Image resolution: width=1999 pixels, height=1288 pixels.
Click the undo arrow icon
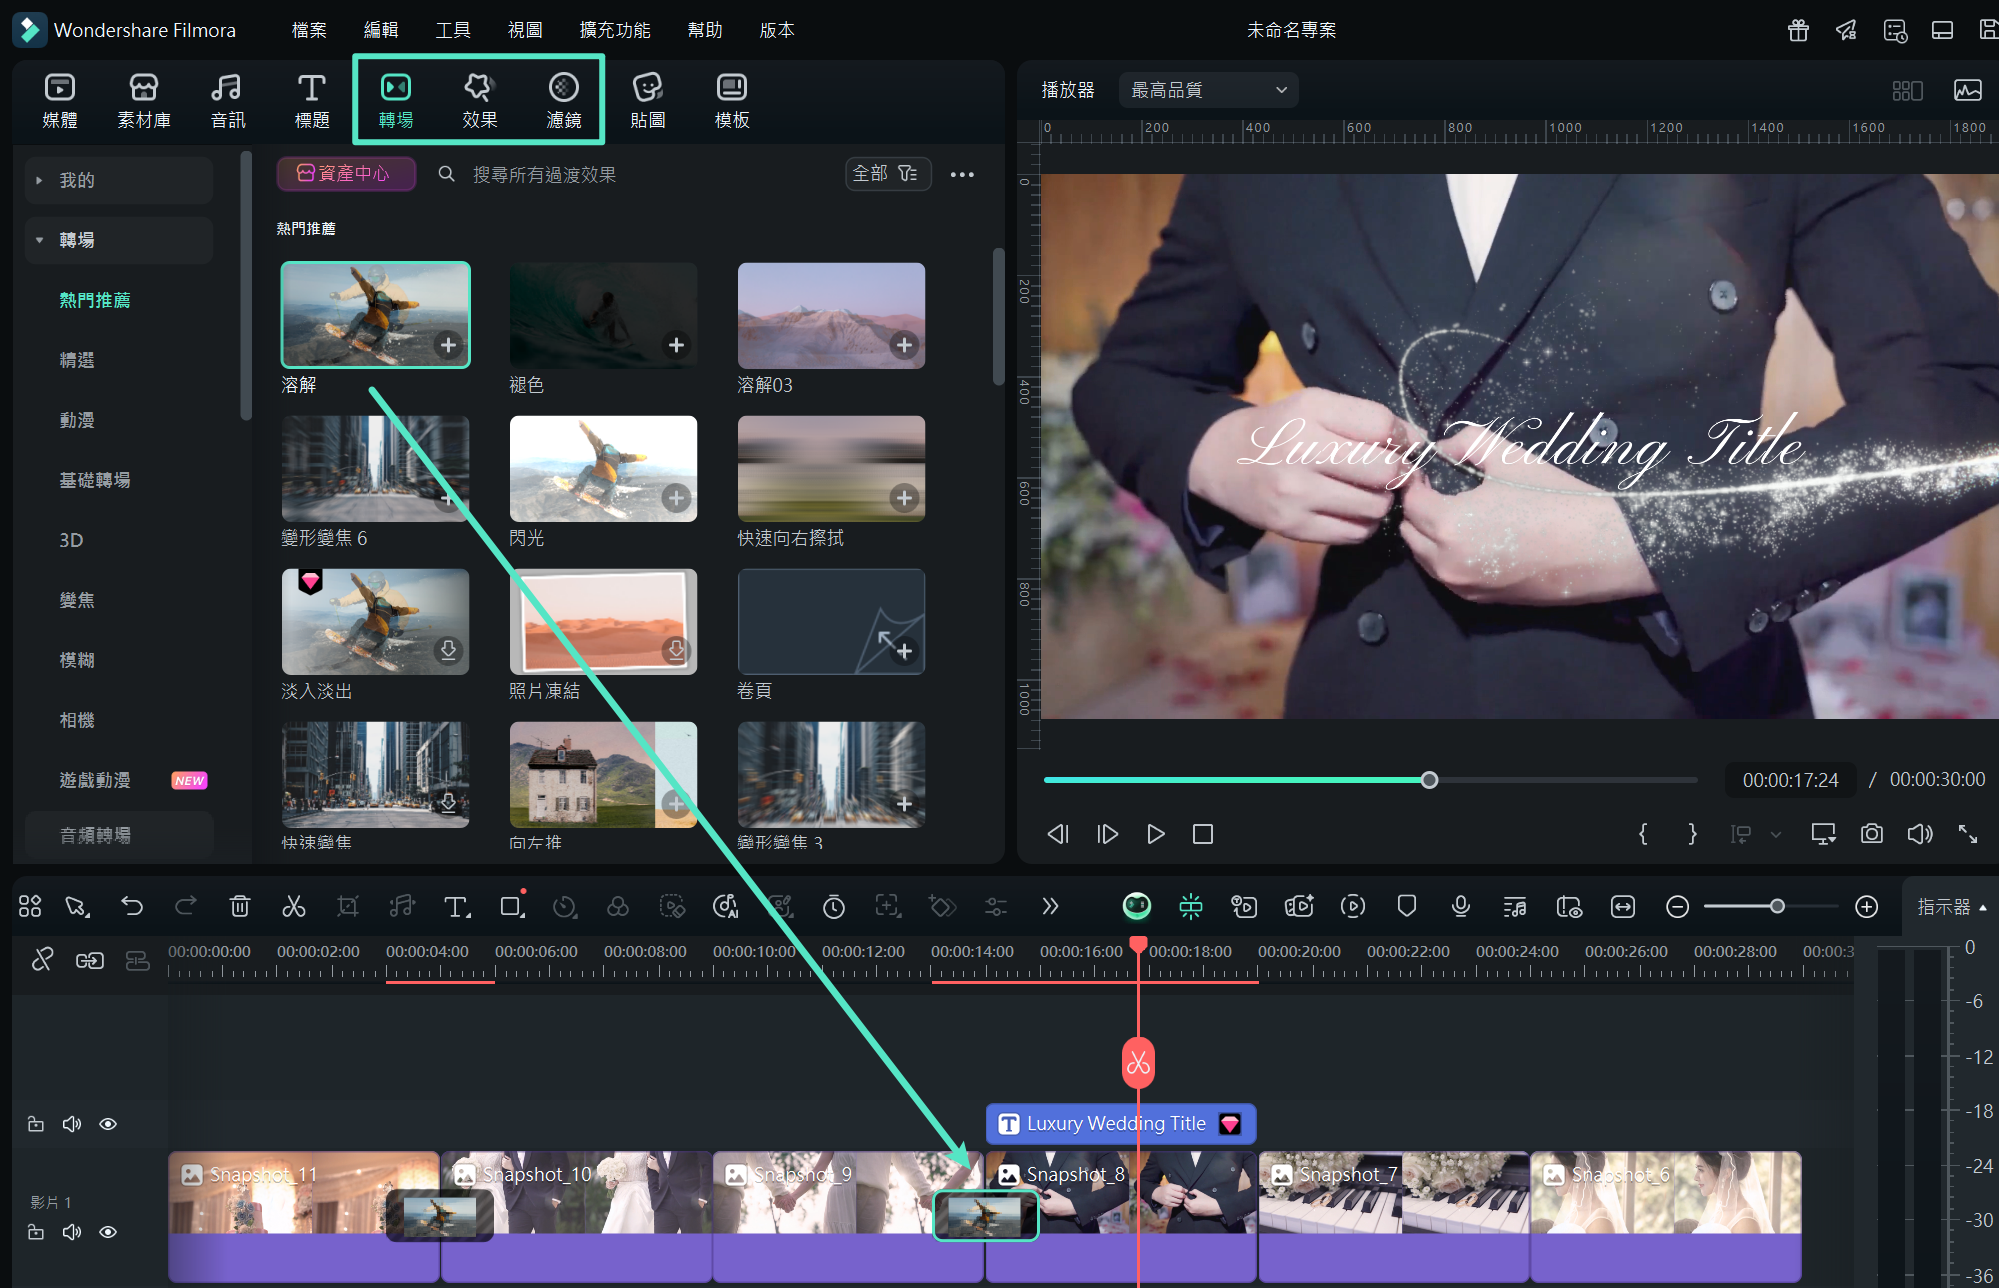coord(132,906)
